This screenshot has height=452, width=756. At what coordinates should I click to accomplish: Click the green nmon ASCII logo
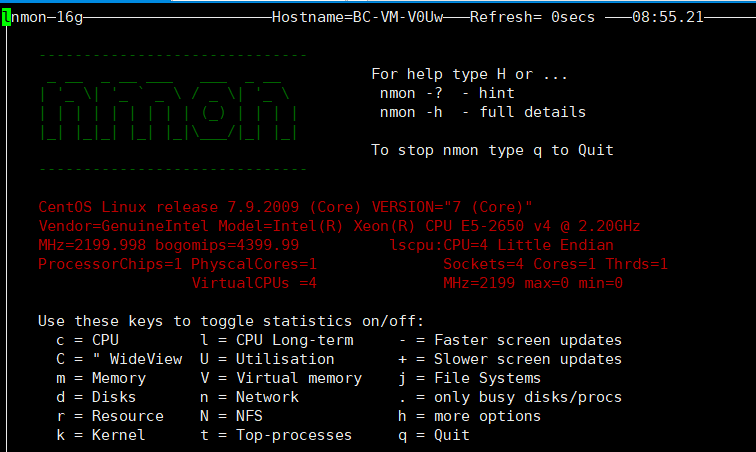tap(169, 112)
